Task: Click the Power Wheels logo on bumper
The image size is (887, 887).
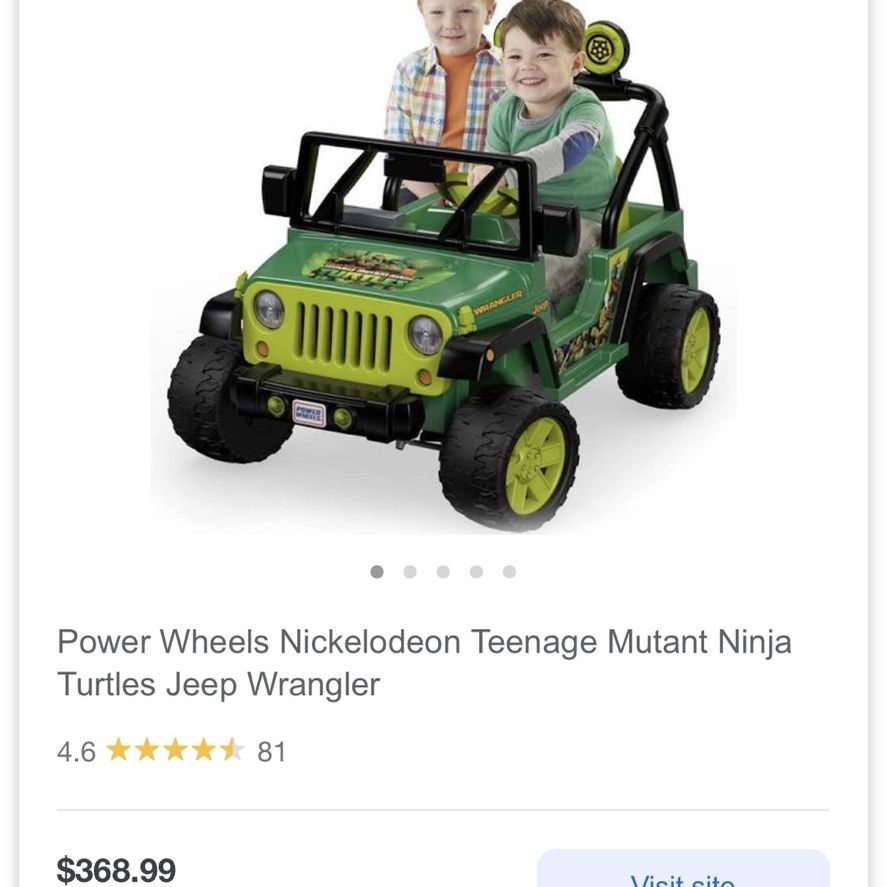Action: [308, 414]
